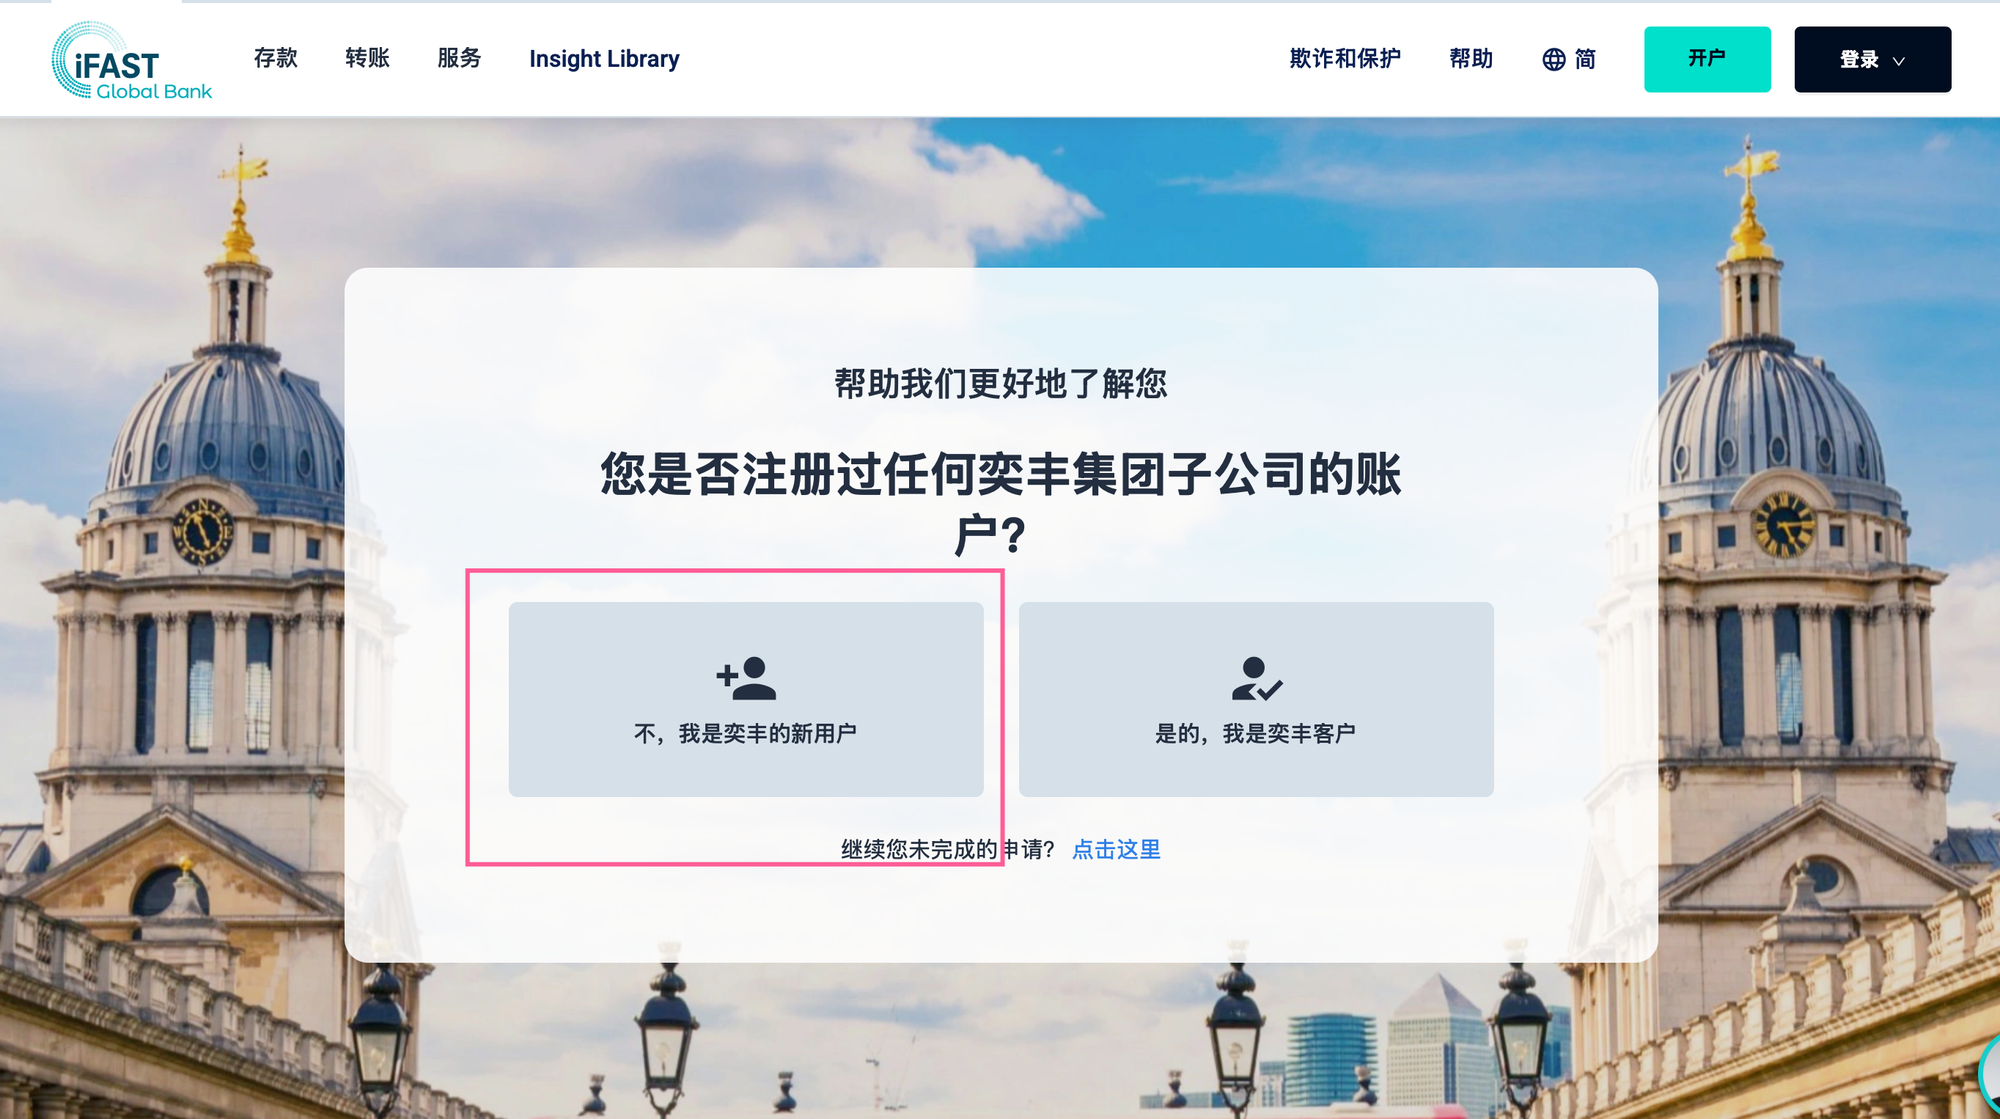Viewport: 2000px width, 1119px height.
Task: Open the Insight Library menu item
Action: tap(604, 59)
